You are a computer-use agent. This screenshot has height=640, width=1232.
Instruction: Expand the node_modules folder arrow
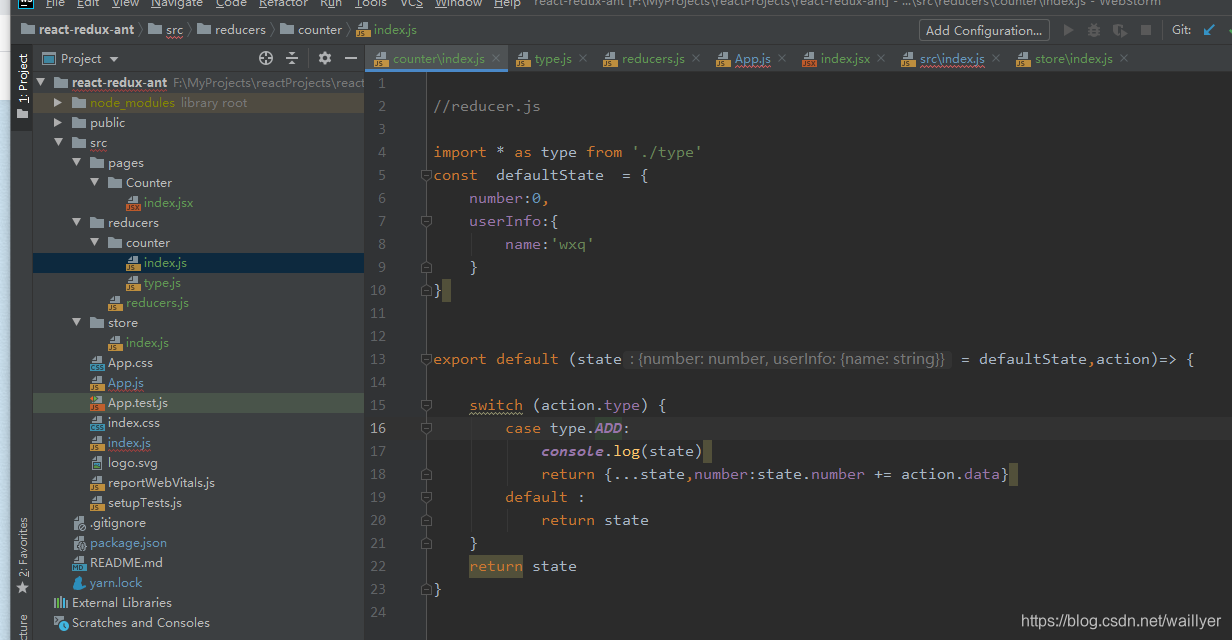click(58, 102)
